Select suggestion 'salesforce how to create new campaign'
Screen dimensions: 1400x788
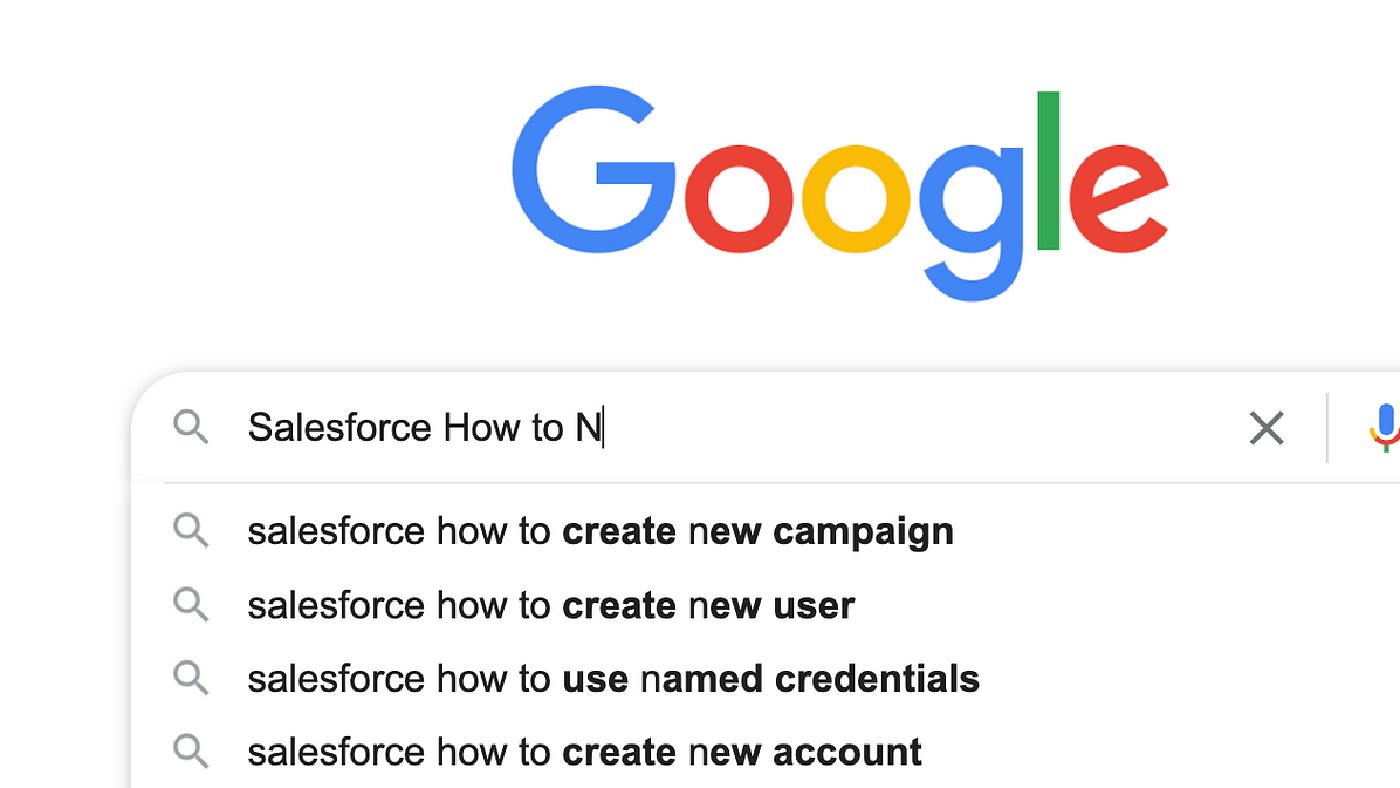(600, 531)
